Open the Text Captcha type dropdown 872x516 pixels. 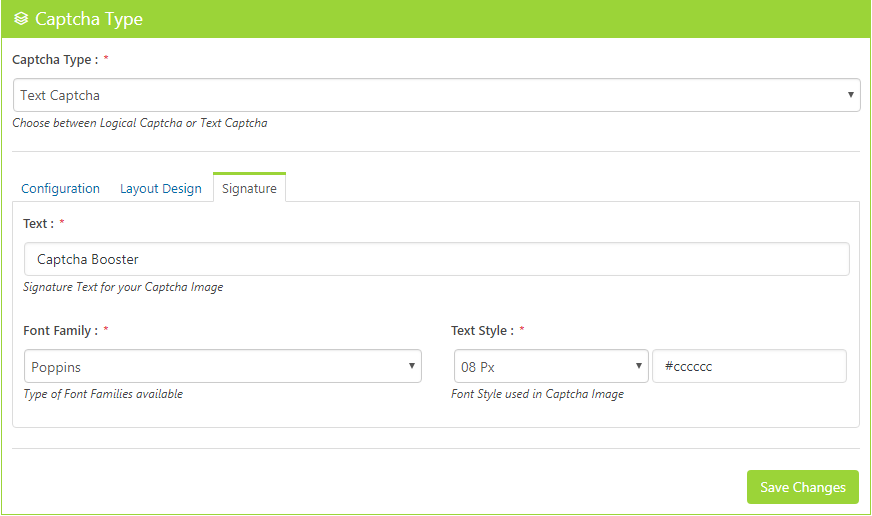click(436, 95)
